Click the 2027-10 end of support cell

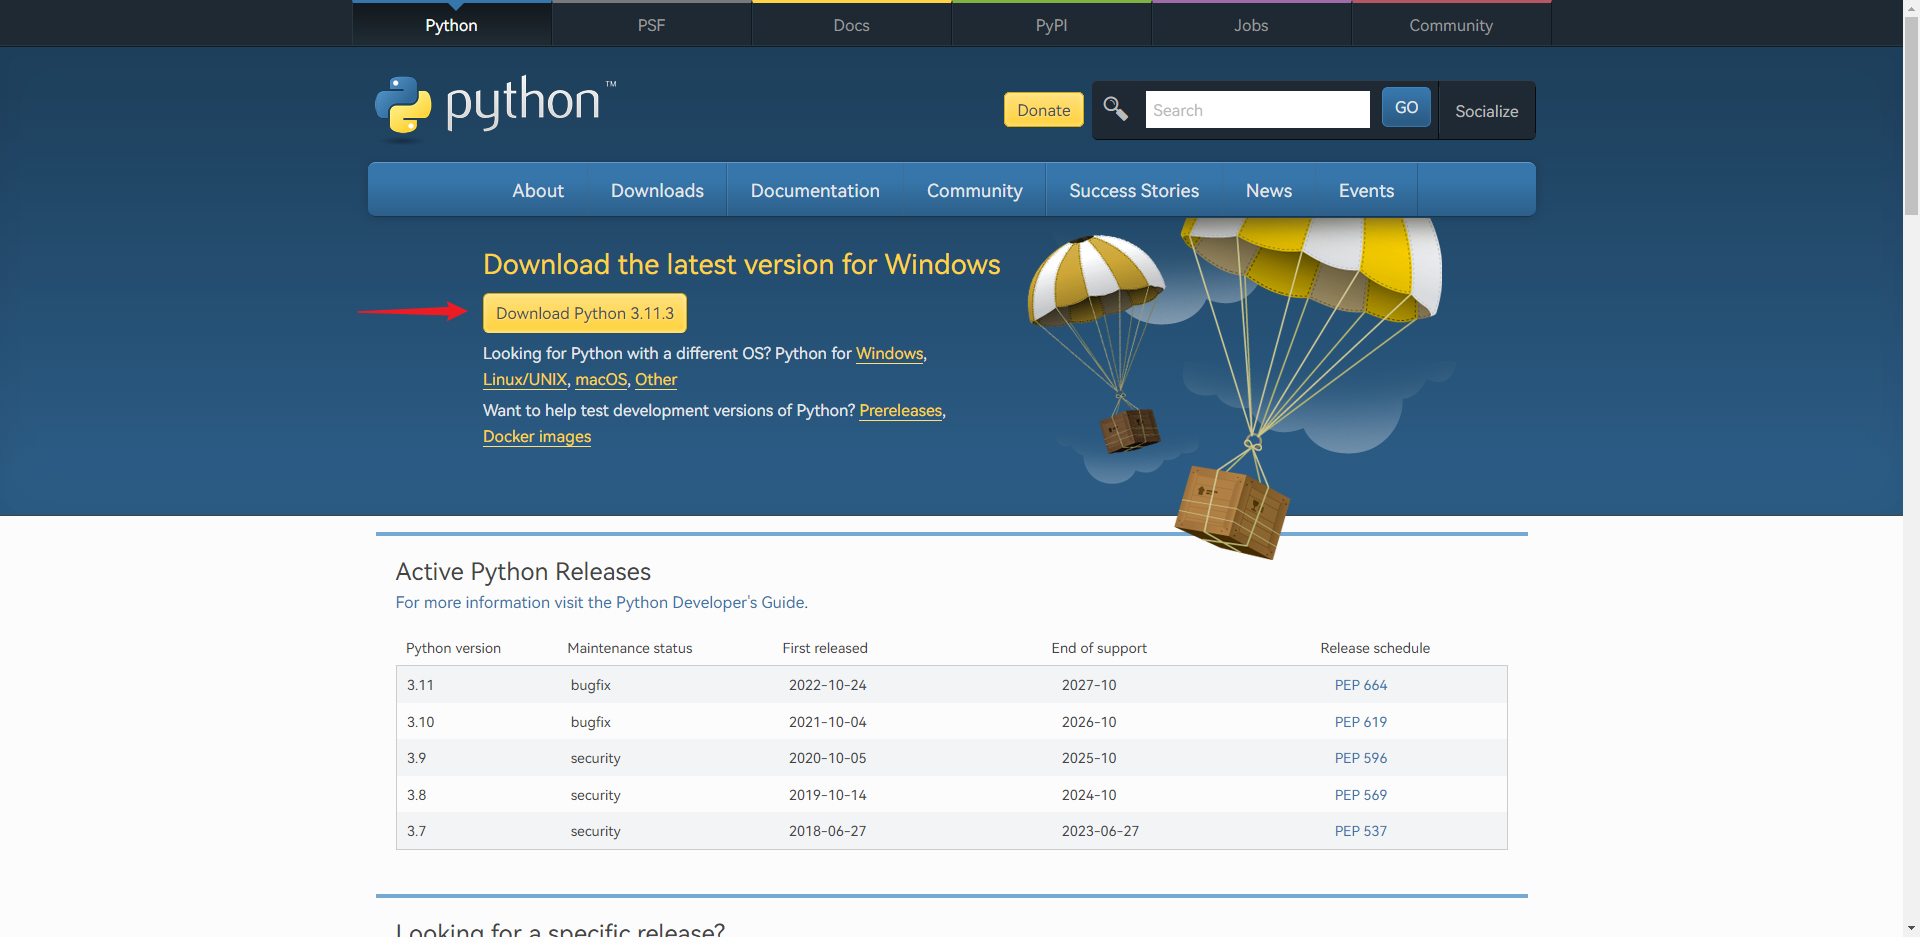(x=1089, y=685)
